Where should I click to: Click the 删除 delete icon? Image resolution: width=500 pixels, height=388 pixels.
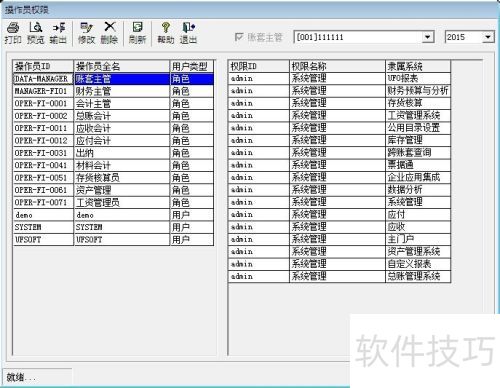point(109,33)
